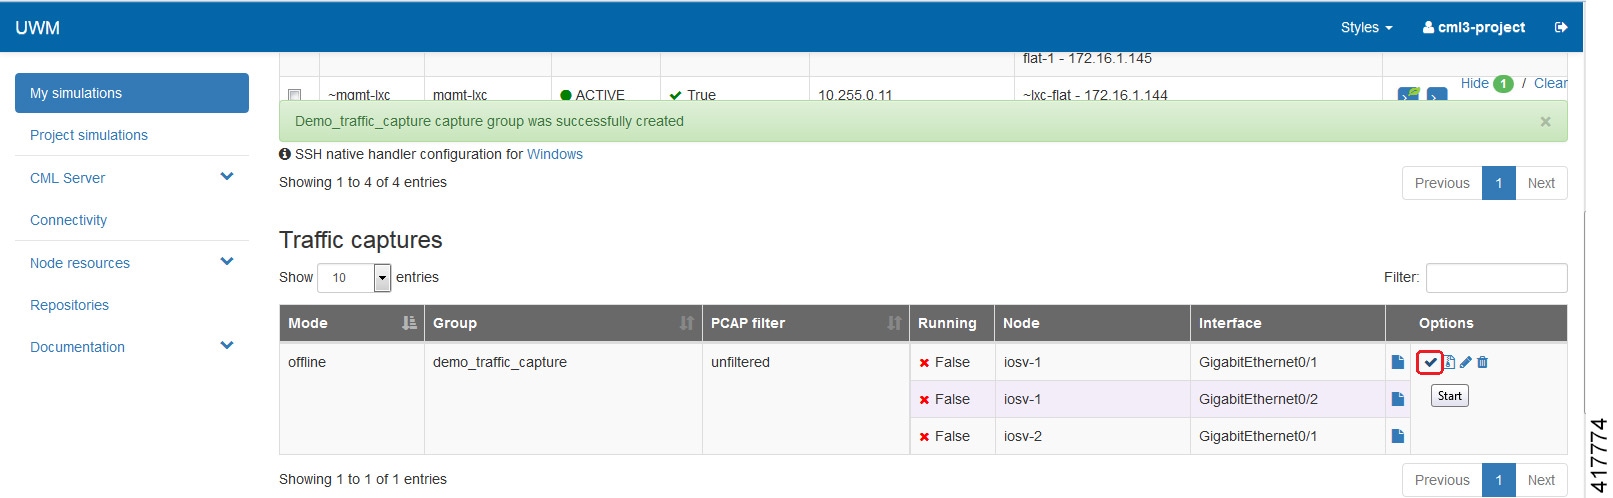Open capture file icon for iosv-1 GigabitEthernet0/2
The image size is (1613, 498).
pos(1398,399)
